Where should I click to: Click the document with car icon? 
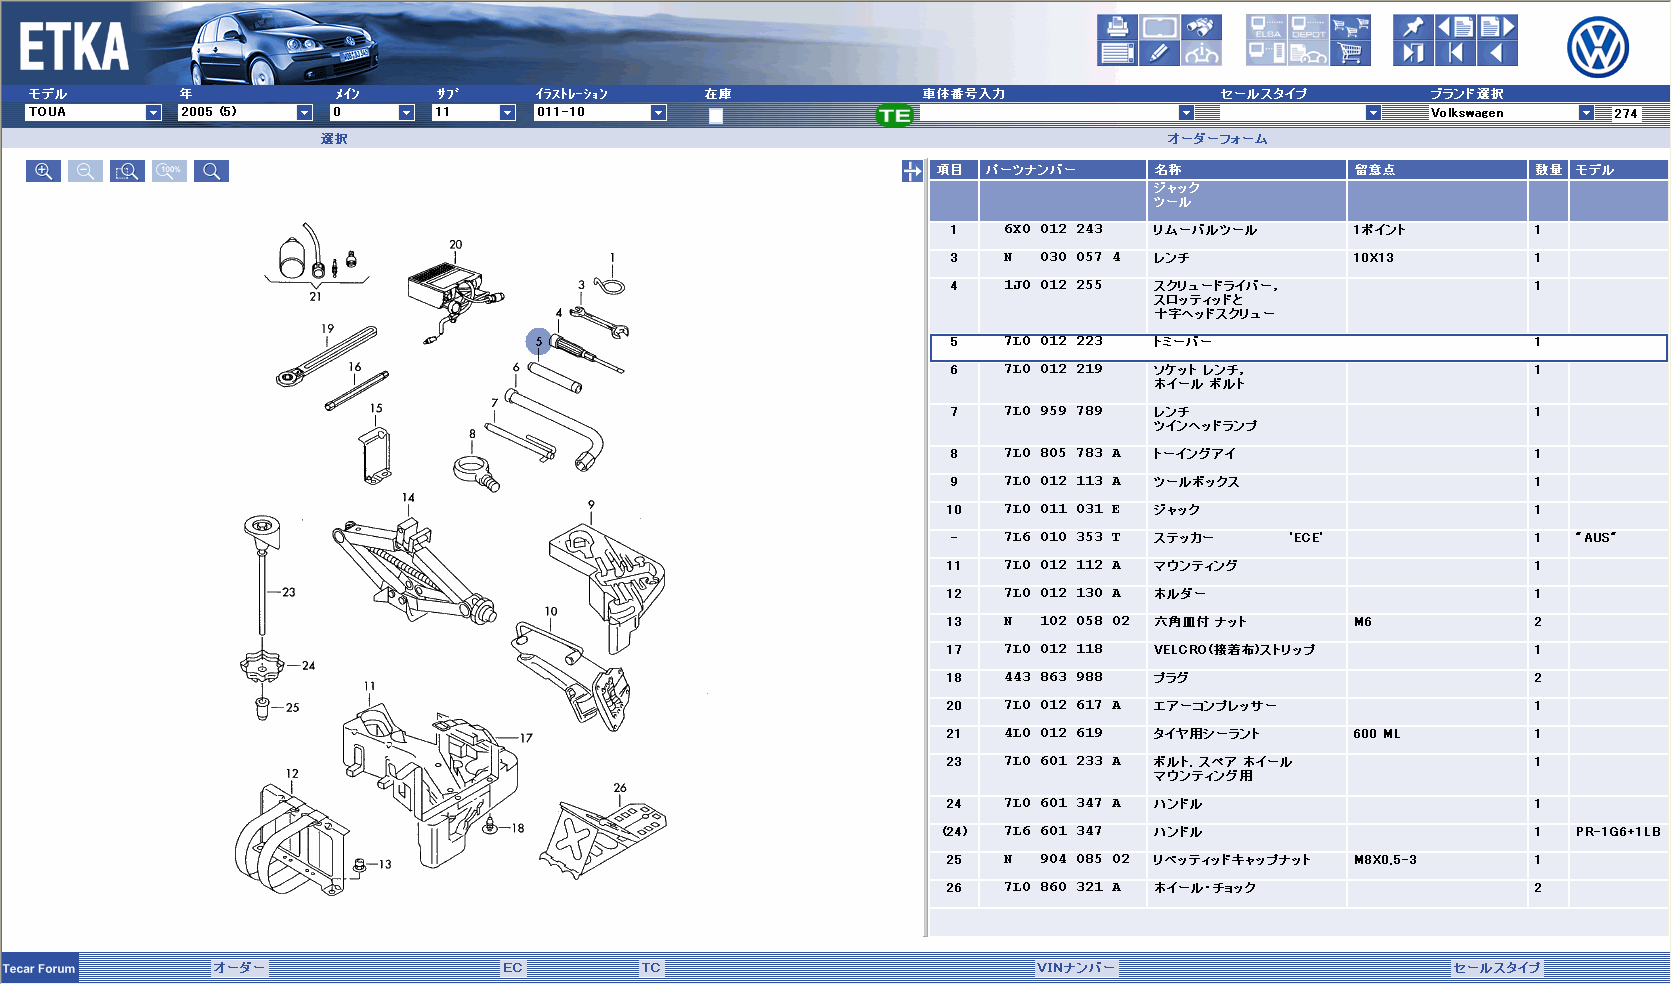tap(1308, 53)
